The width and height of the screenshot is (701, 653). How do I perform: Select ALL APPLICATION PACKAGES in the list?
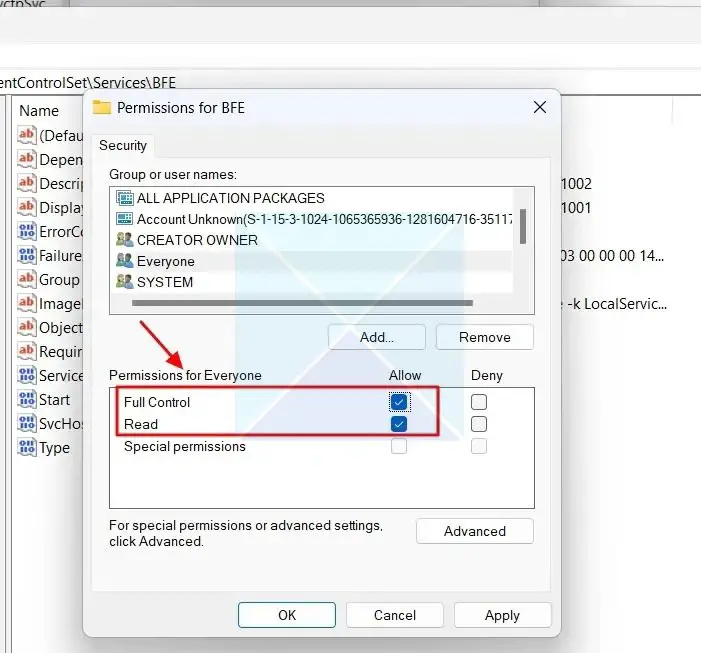(x=312, y=198)
